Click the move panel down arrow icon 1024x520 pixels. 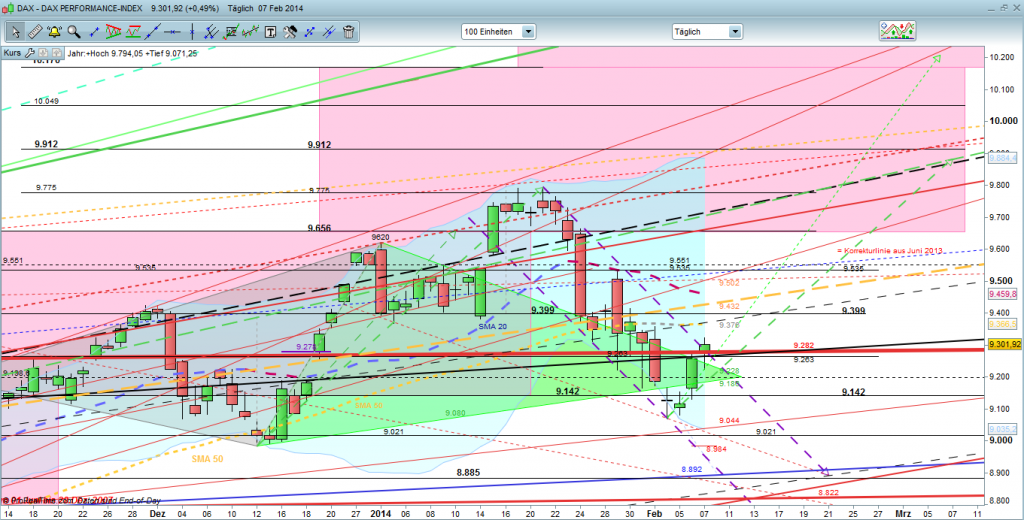click(43, 53)
